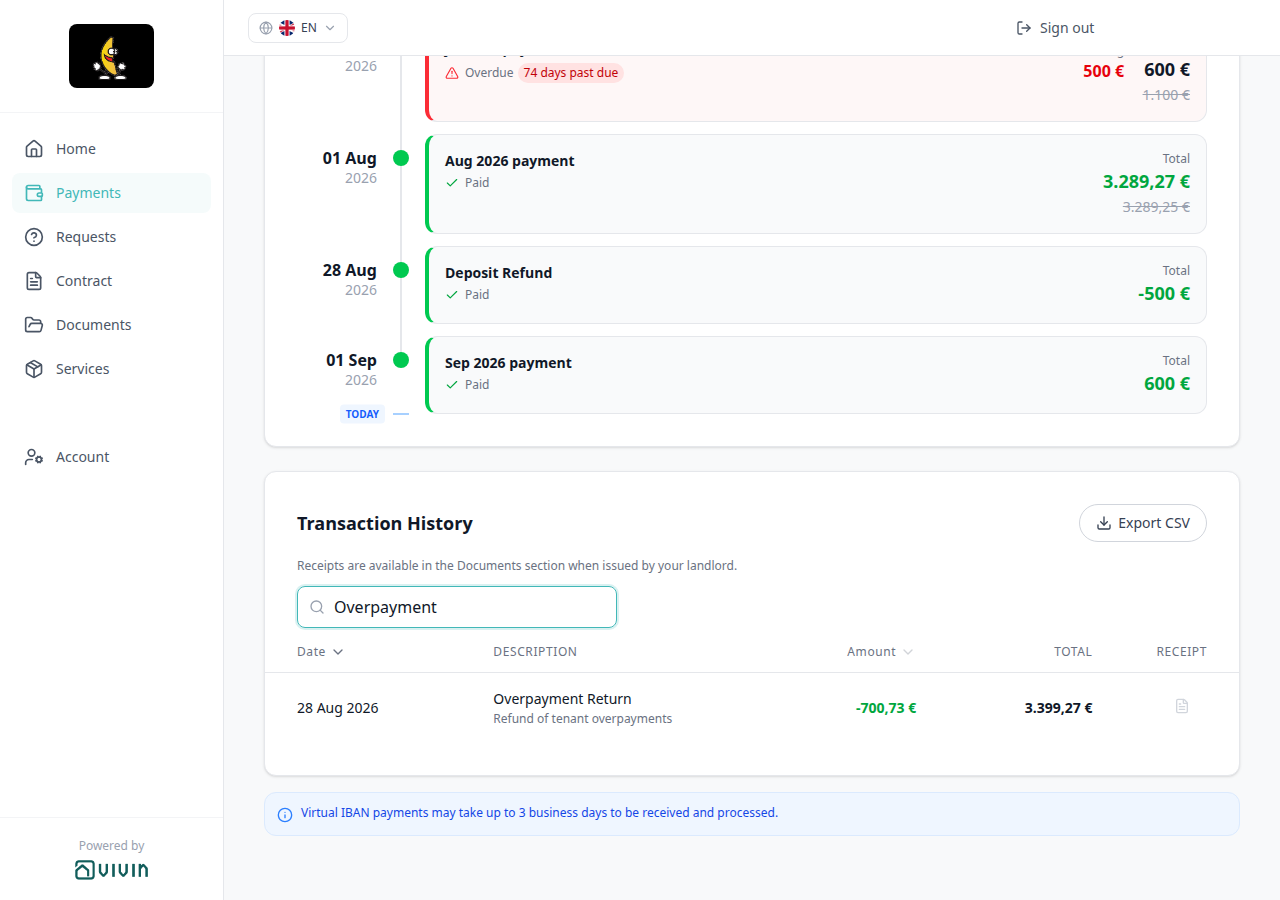Go to the Payments section

[111, 193]
